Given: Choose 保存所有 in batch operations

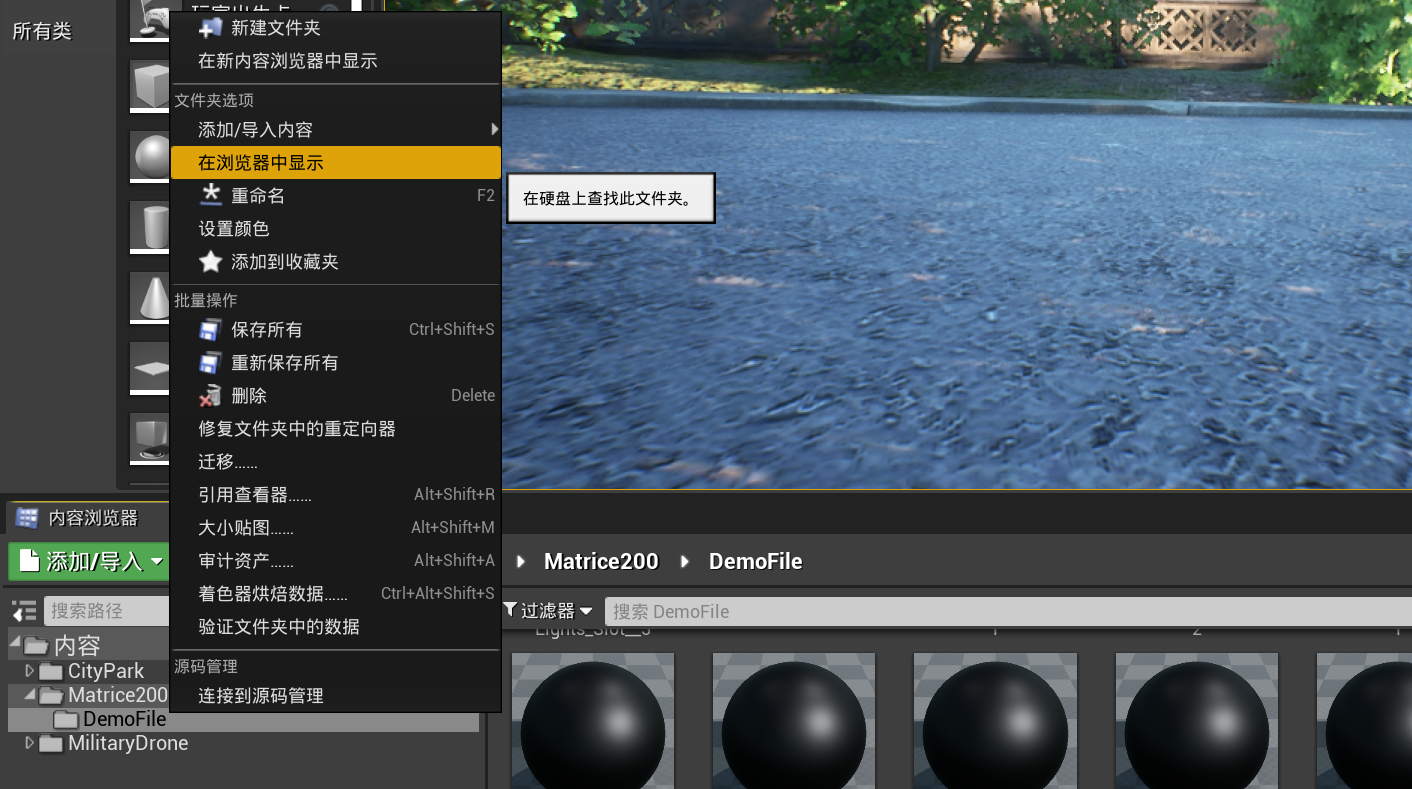Looking at the screenshot, I should click(335, 329).
